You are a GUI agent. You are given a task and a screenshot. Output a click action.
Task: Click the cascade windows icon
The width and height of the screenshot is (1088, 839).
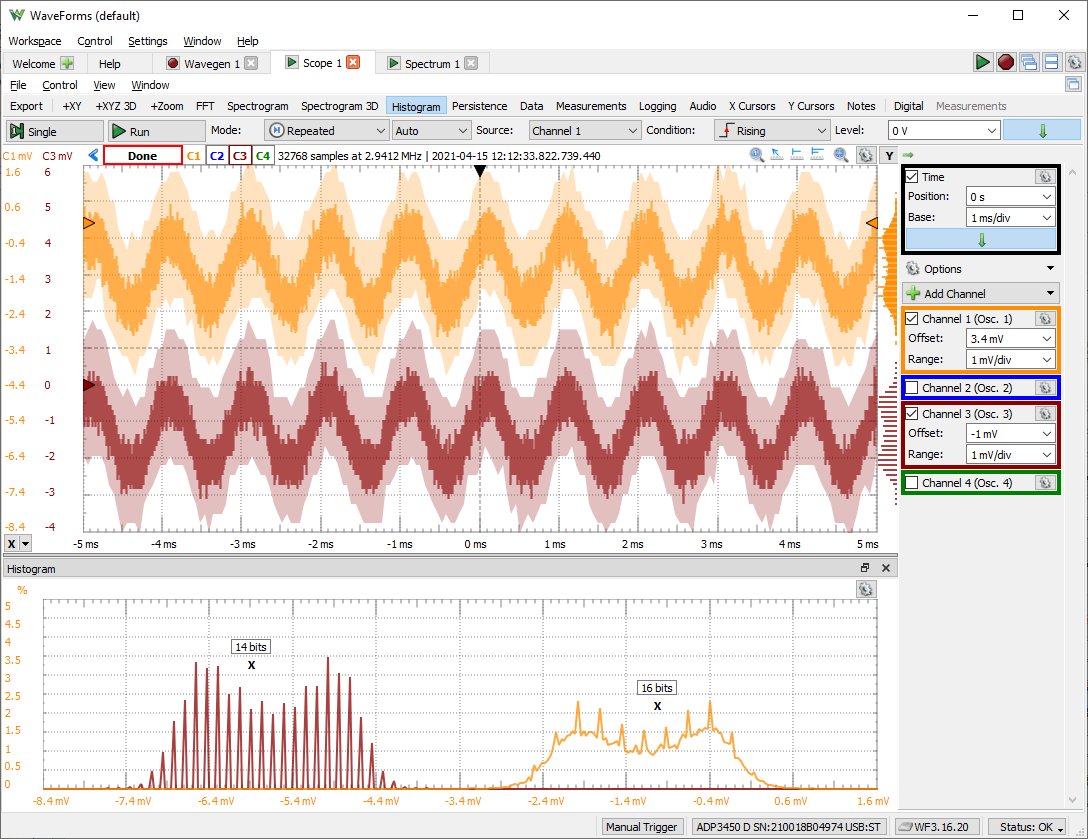1028,62
